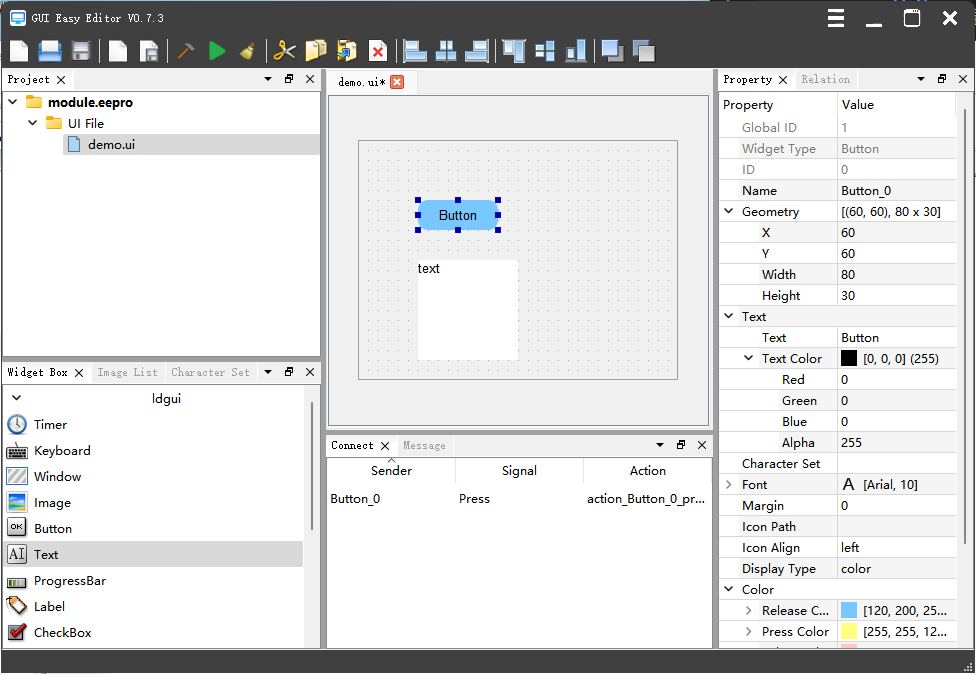976x674 pixels.
Task: Save the current UI file (page with disk icon)
Action: tap(149, 51)
